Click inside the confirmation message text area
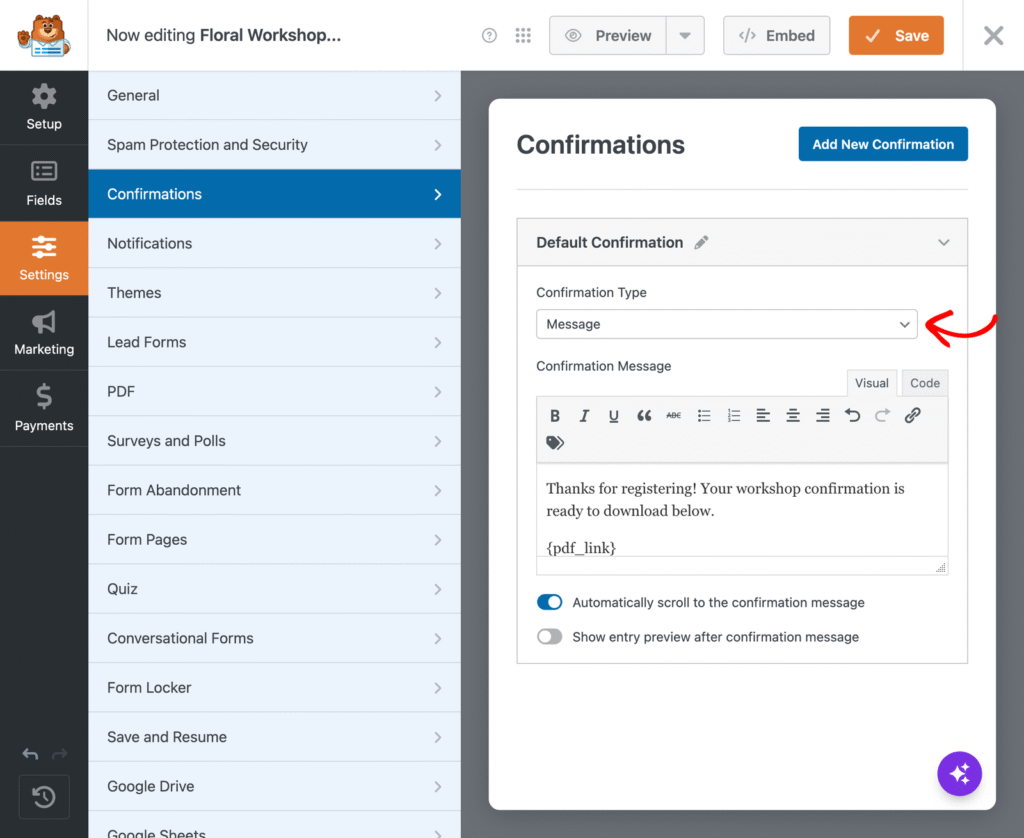This screenshot has width=1024, height=838. [x=742, y=510]
